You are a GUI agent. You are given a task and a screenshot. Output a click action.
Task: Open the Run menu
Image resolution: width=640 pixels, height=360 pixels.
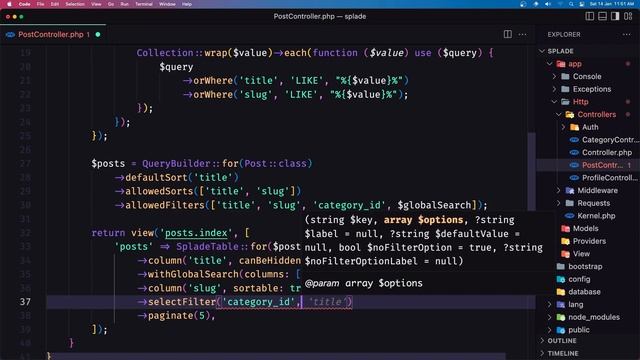(124, 4)
